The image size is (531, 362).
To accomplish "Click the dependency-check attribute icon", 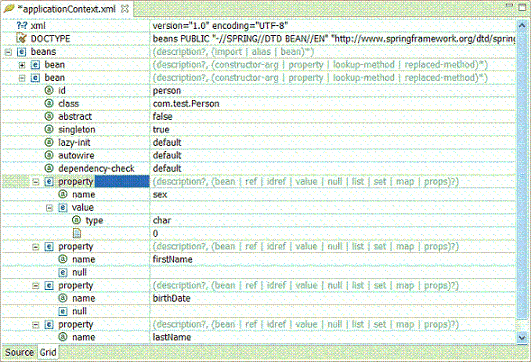I will click(49, 168).
